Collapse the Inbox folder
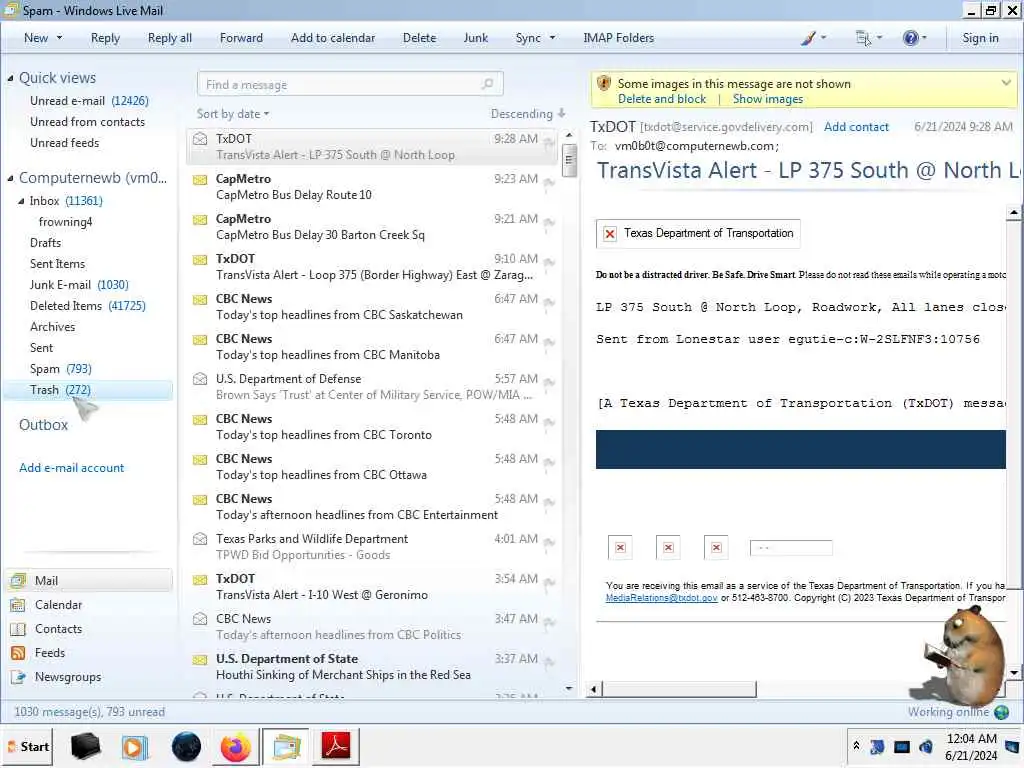This screenshot has height=768, width=1024. [21, 201]
